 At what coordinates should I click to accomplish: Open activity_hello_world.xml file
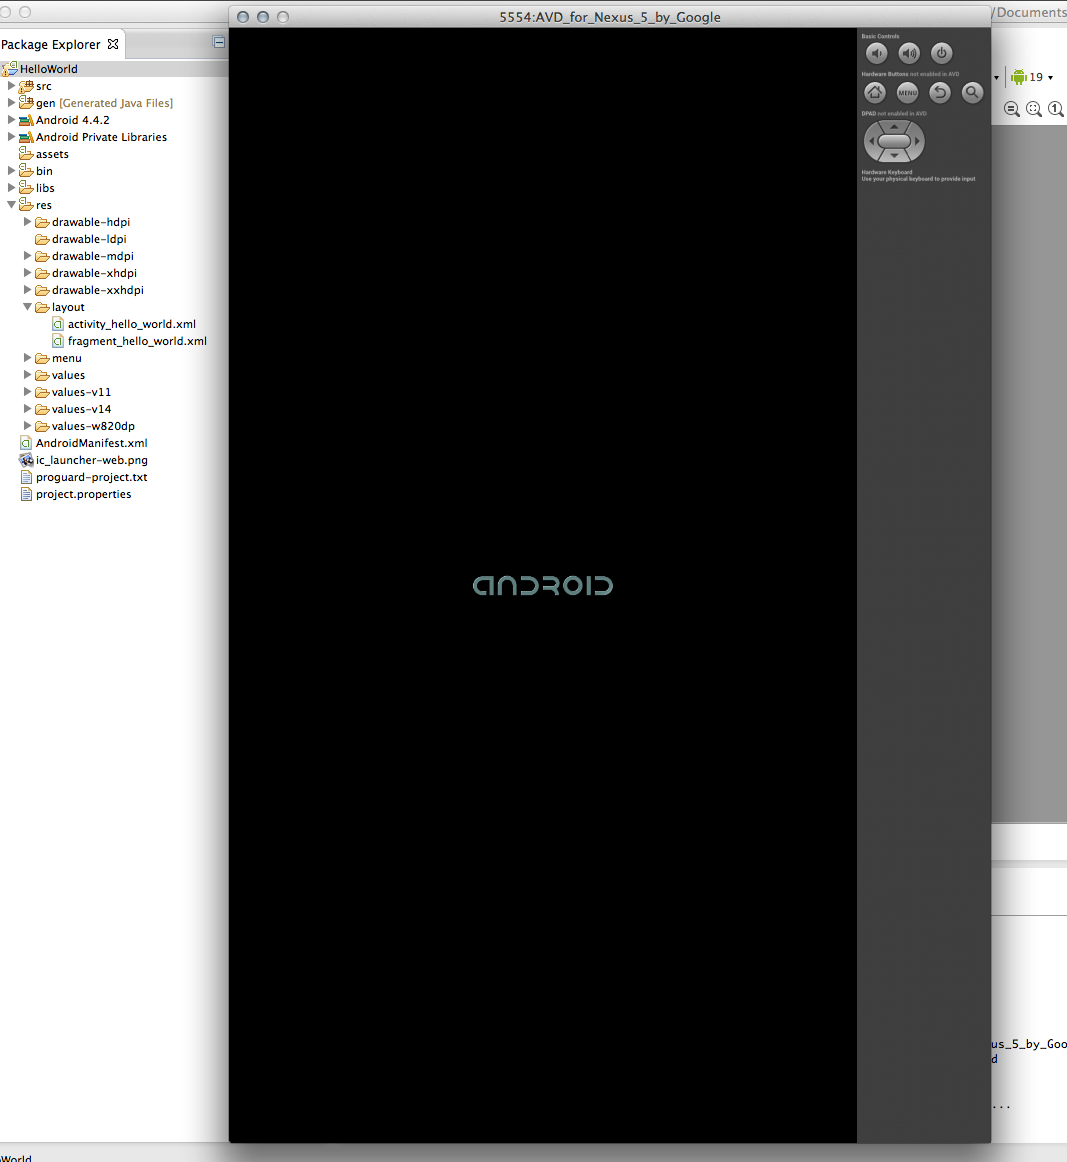click(131, 324)
